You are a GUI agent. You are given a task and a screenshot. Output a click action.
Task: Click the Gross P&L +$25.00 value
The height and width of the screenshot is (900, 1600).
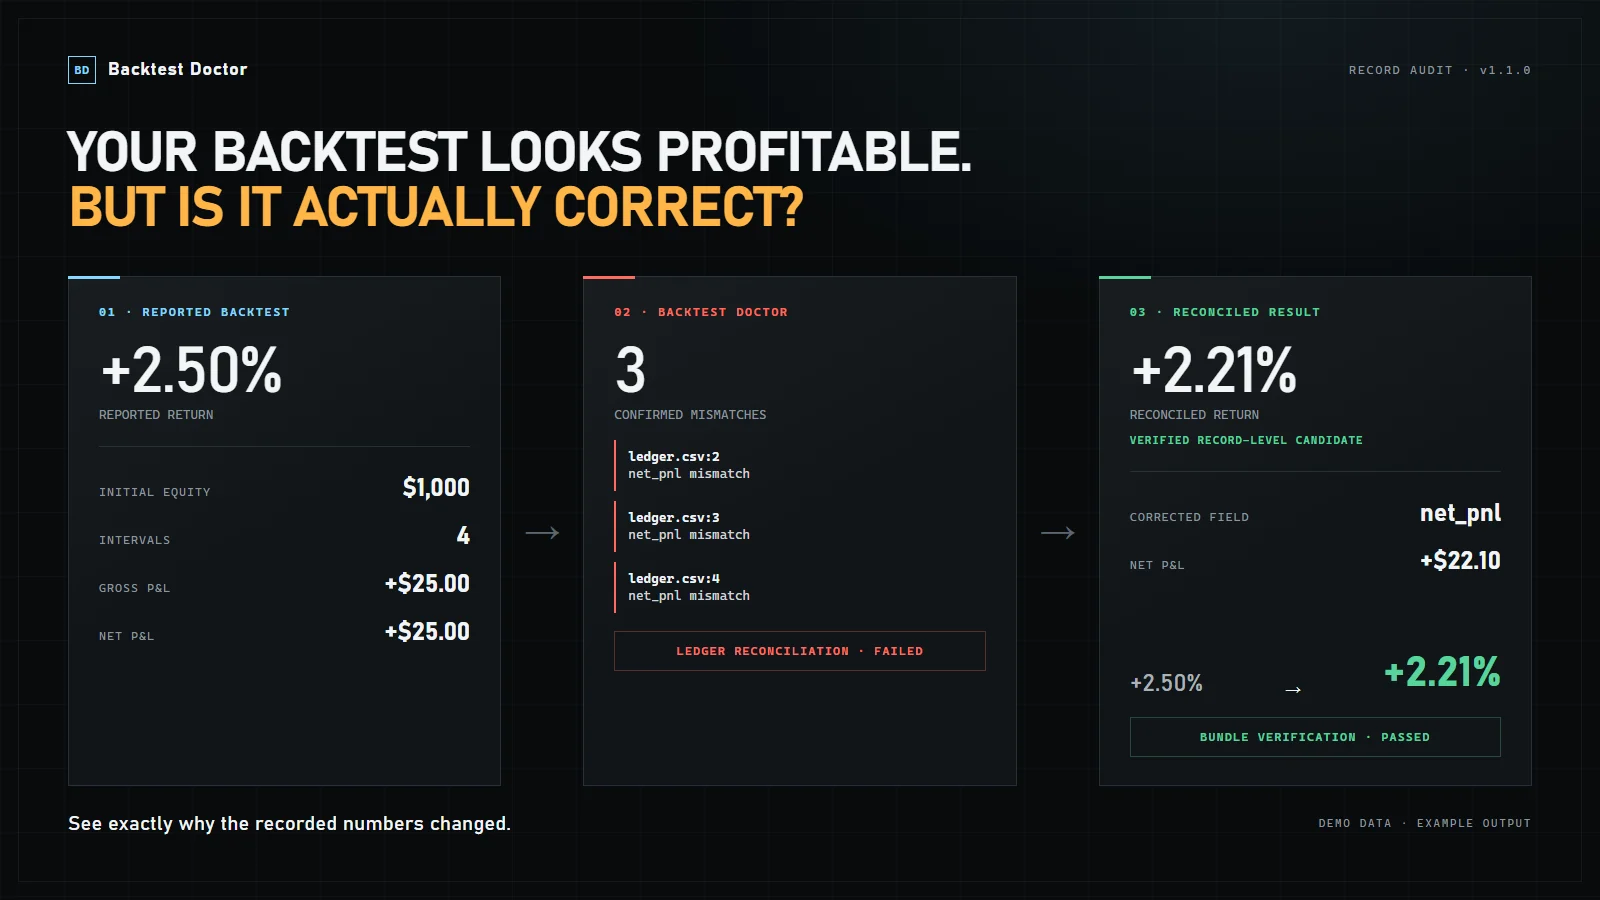pos(427,583)
